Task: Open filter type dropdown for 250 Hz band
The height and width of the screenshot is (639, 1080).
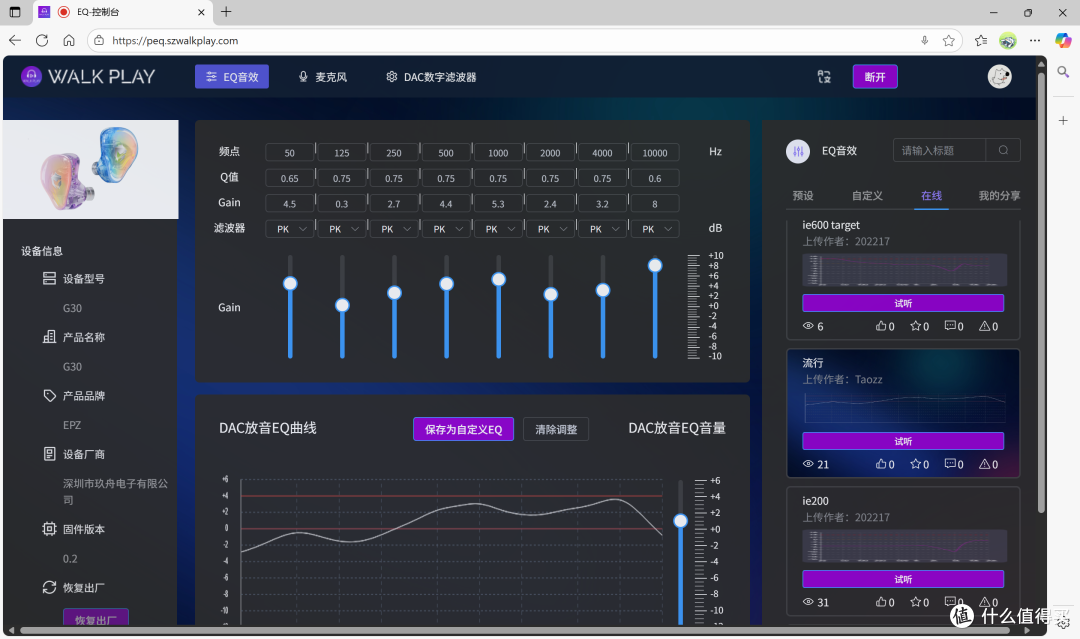Action: tap(394, 229)
